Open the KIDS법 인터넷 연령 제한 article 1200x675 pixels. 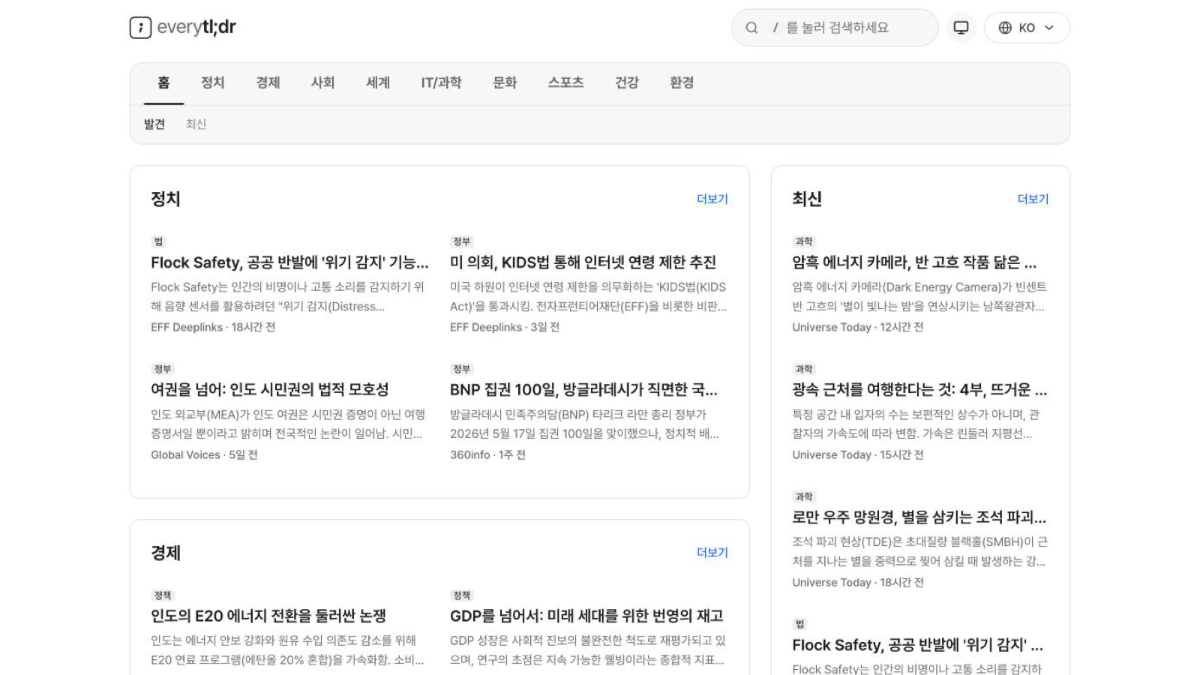click(x=583, y=262)
